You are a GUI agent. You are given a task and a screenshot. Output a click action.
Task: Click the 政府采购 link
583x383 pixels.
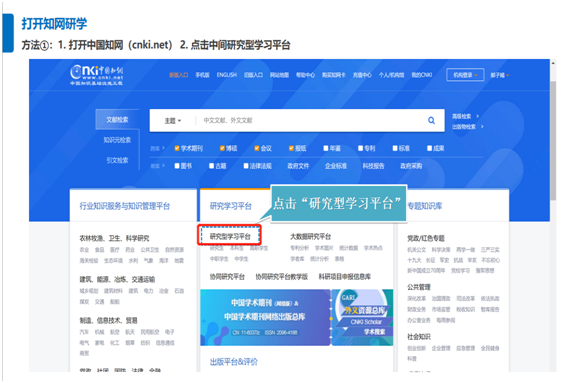[411, 166]
